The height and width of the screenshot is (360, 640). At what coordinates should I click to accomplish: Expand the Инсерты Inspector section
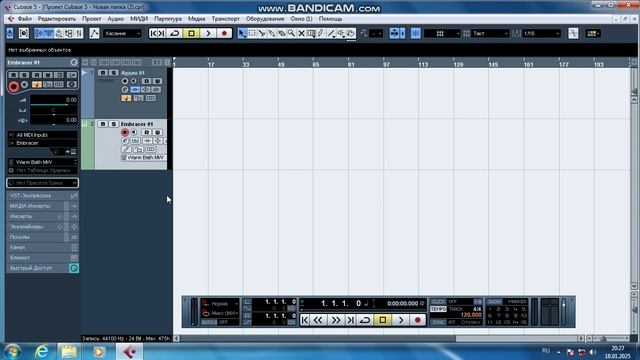[x=42, y=216]
